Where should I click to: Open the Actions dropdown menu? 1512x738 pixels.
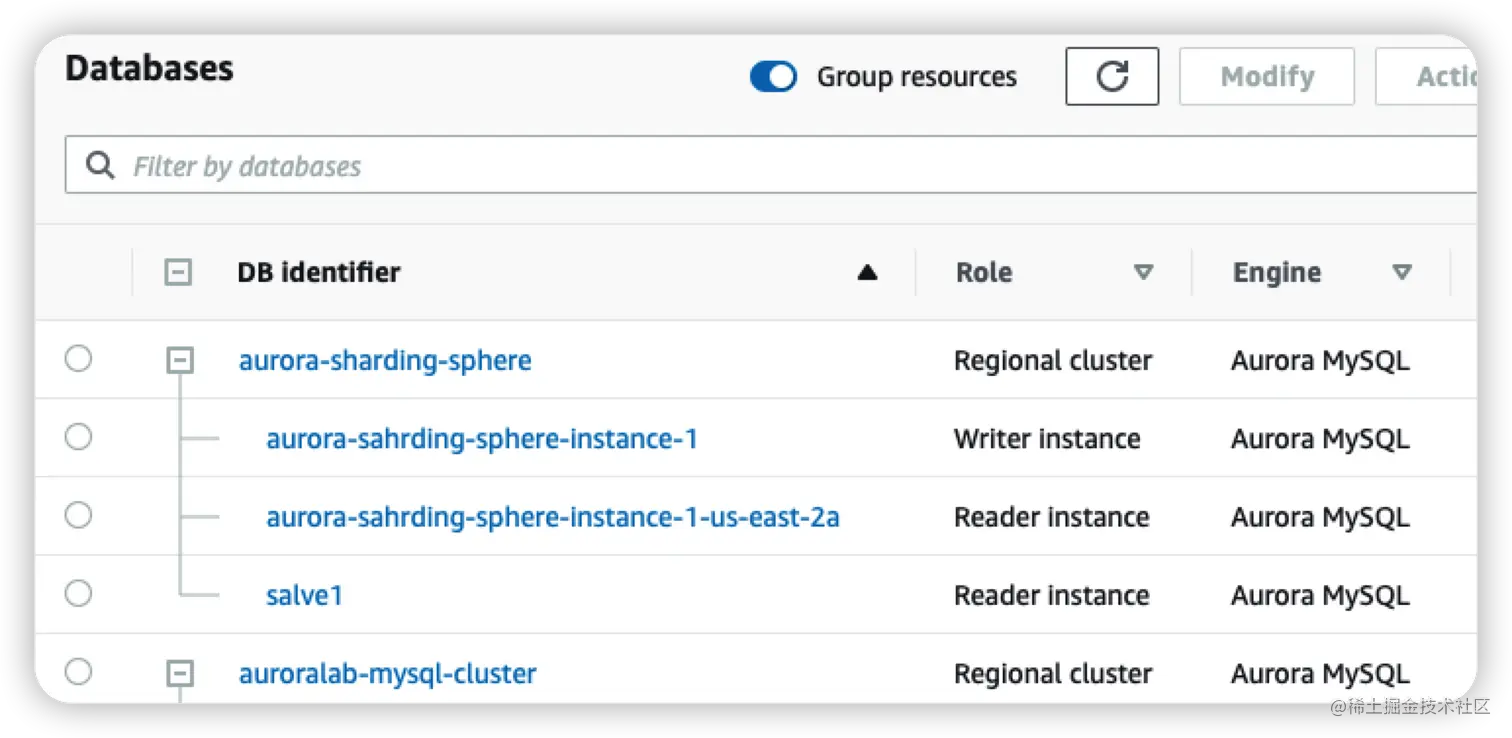click(1440, 76)
